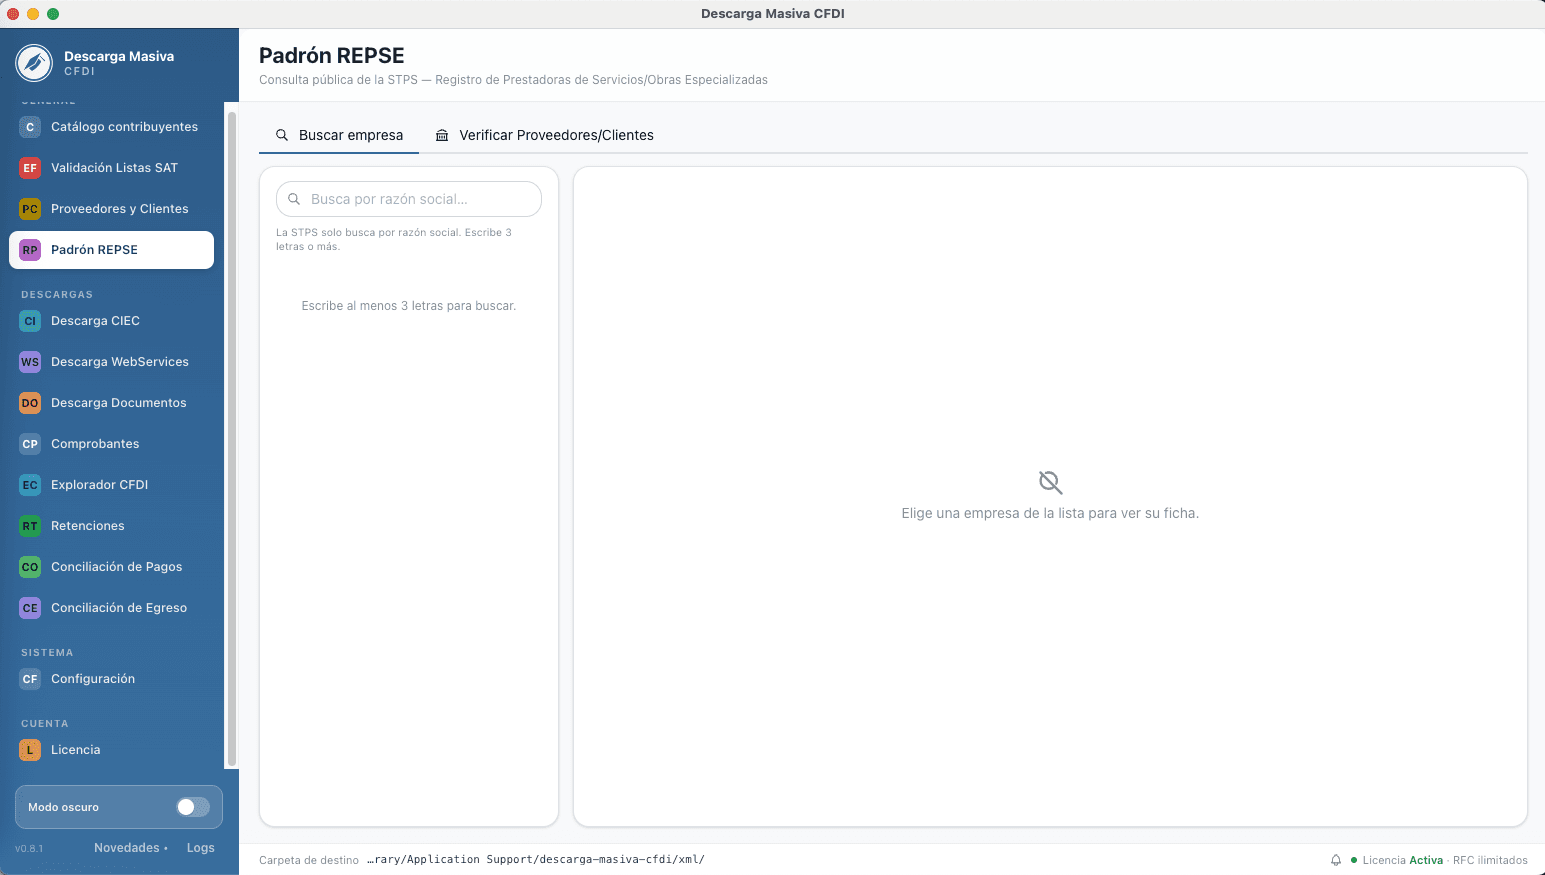Open Conciliación de Pagos in sidebar
Screen dimensions: 1545x875
[x=112, y=567]
